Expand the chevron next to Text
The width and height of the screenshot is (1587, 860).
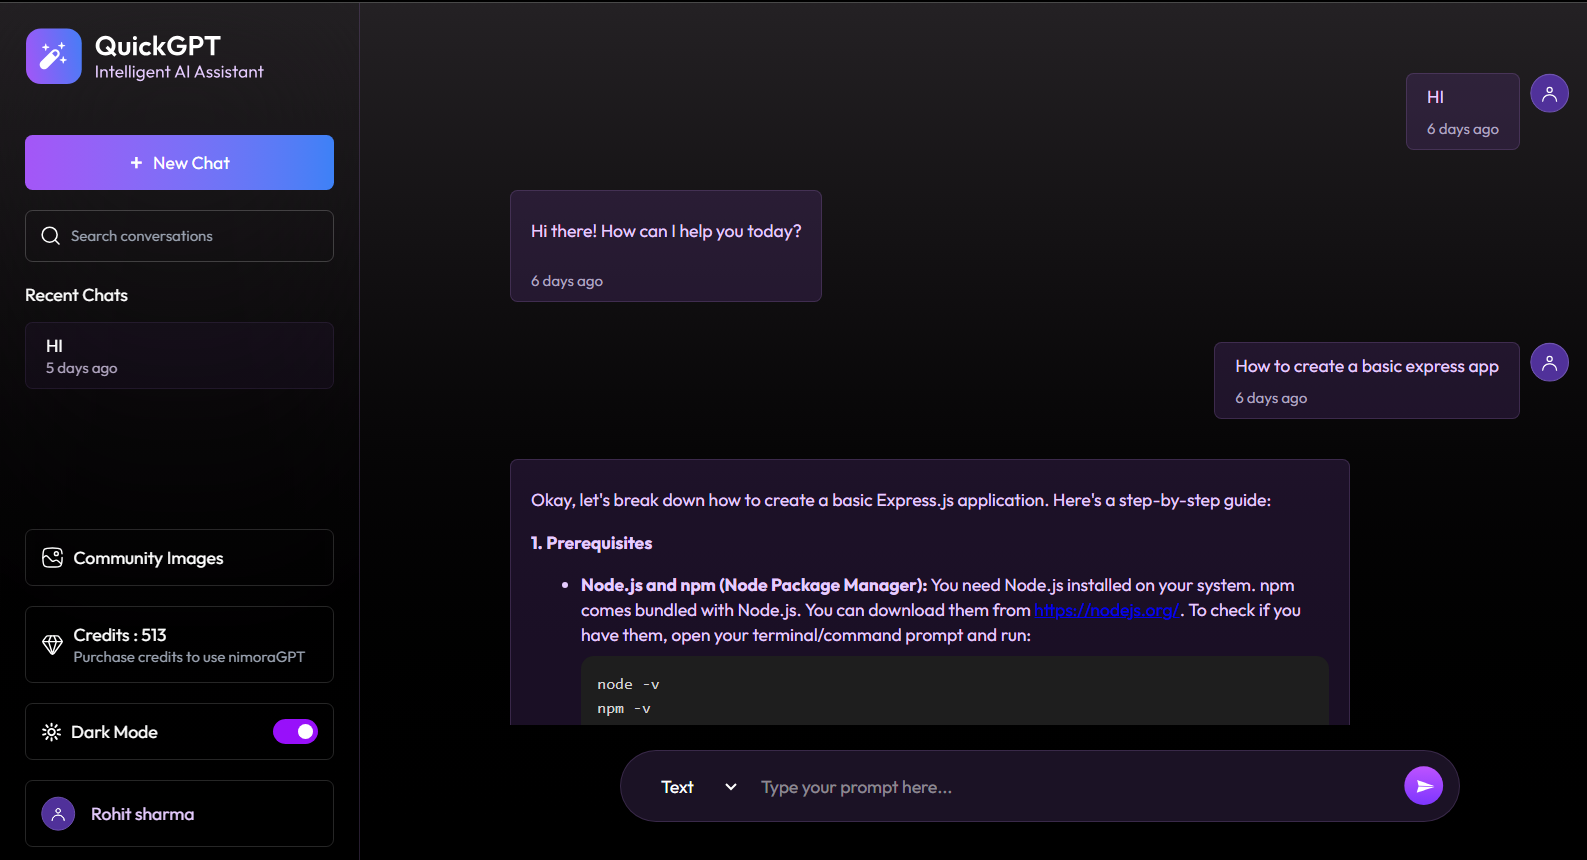tap(731, 787)
